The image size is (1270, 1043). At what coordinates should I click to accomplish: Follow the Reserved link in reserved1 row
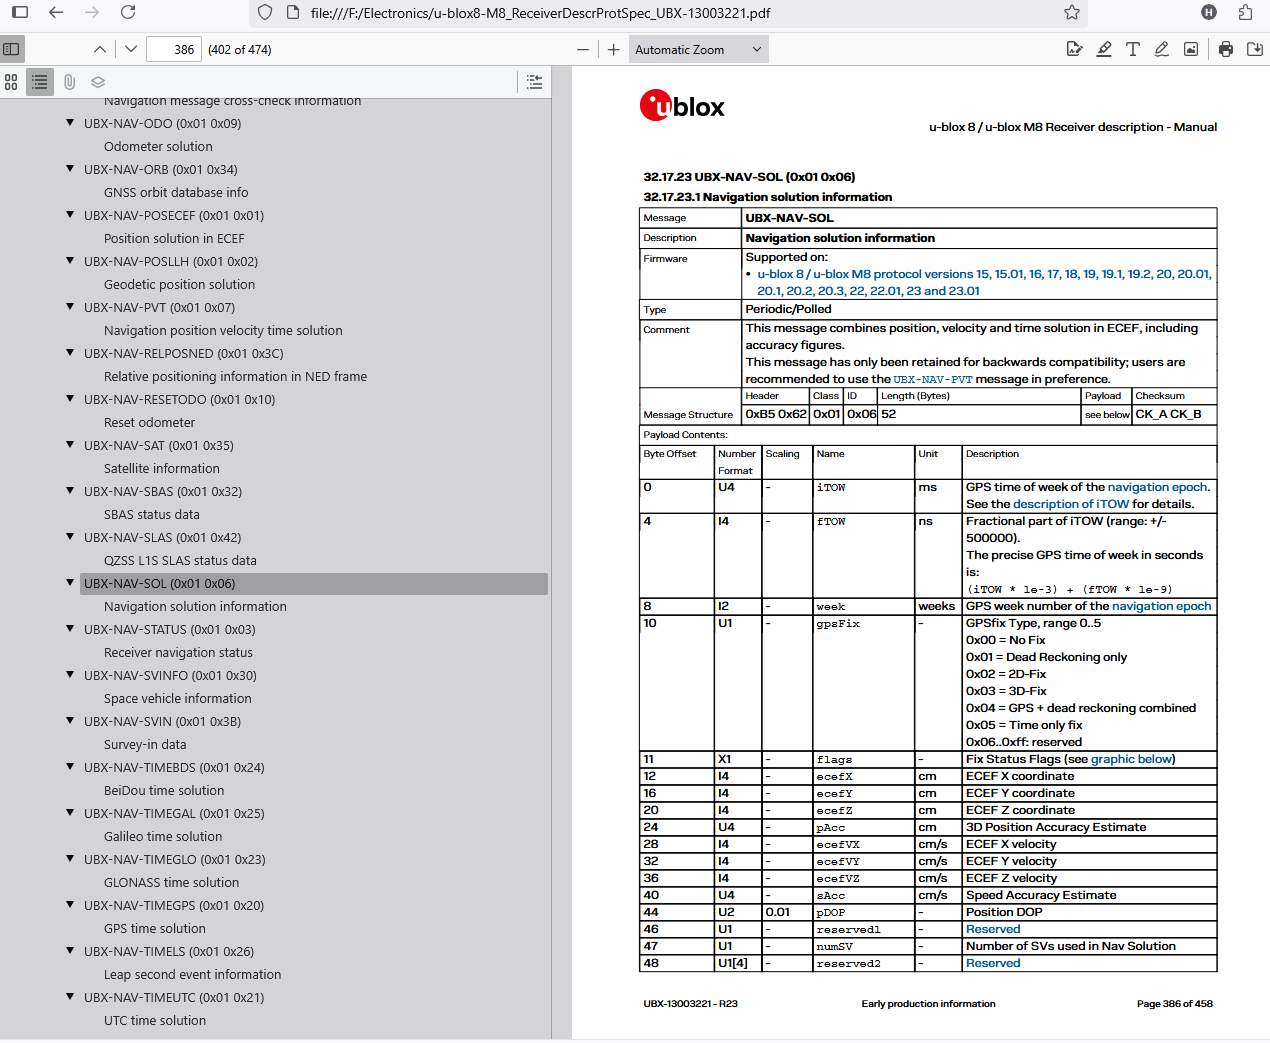[x=993, y=929]
